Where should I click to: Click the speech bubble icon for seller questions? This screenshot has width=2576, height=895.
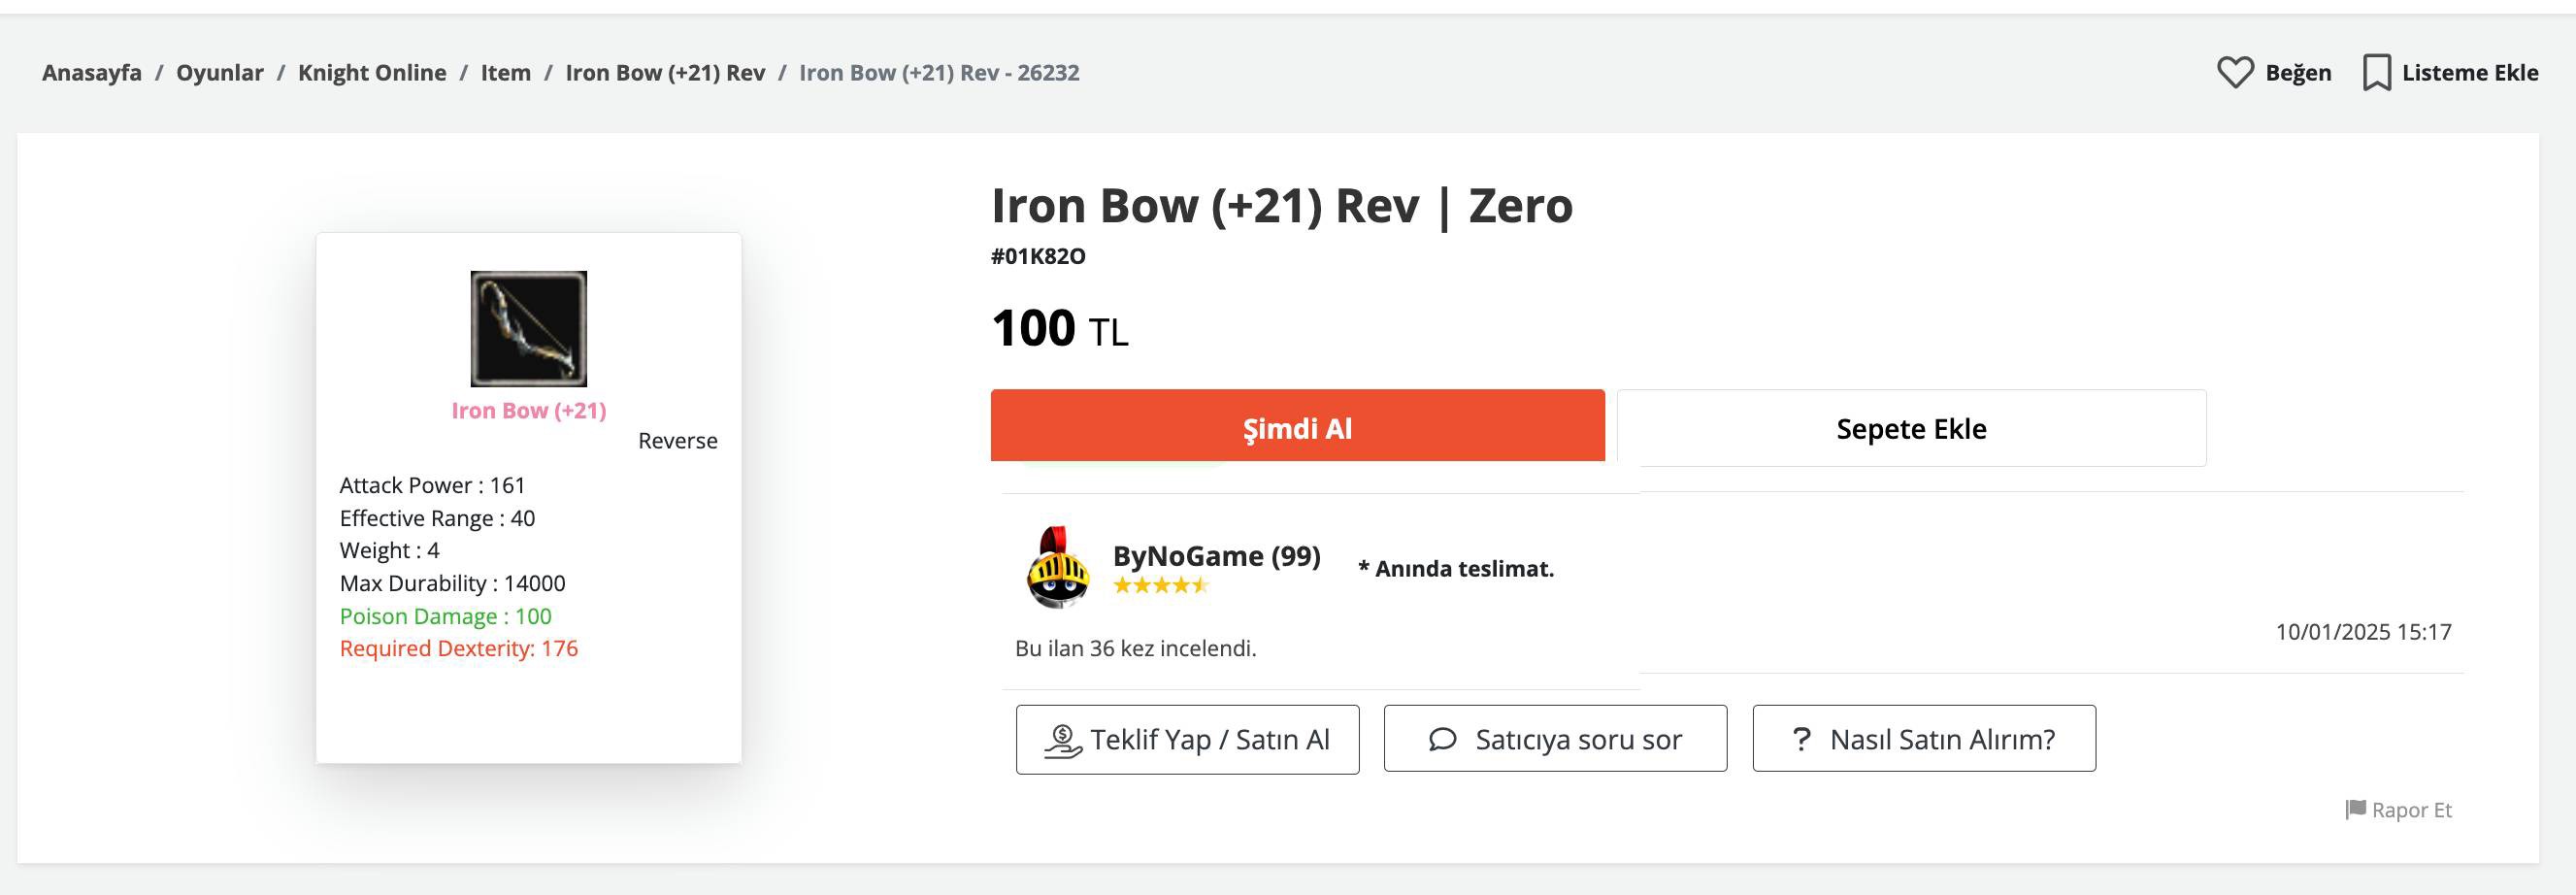pyautogui.click(x=1443, y=739)
